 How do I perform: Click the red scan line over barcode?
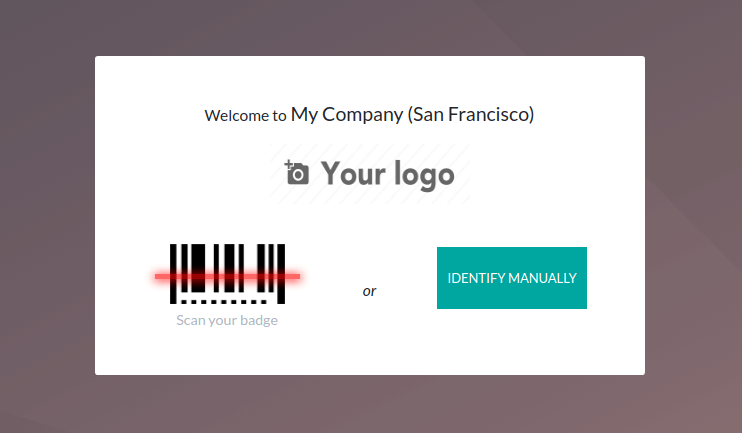227,276
